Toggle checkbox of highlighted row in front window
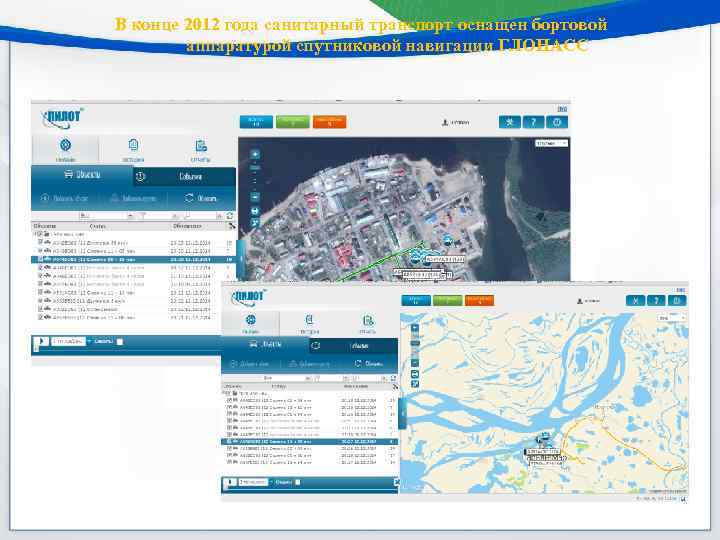The image size is (720, 540). click(x=230, y=441)
